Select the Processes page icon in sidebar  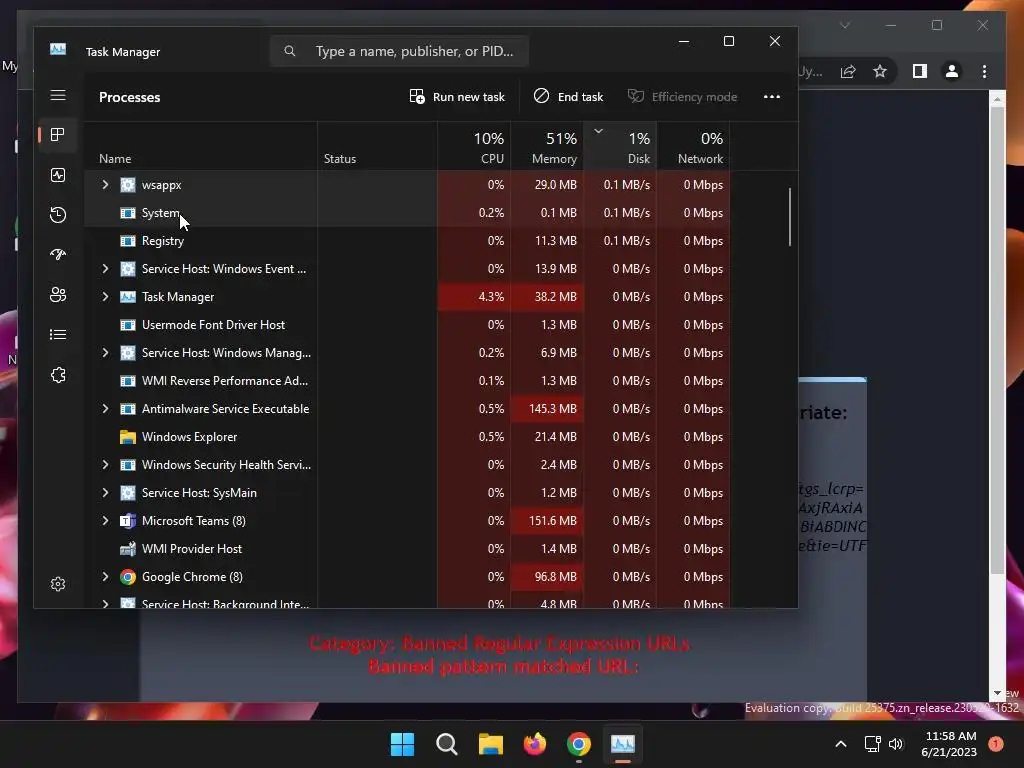(x=58, y=135)
